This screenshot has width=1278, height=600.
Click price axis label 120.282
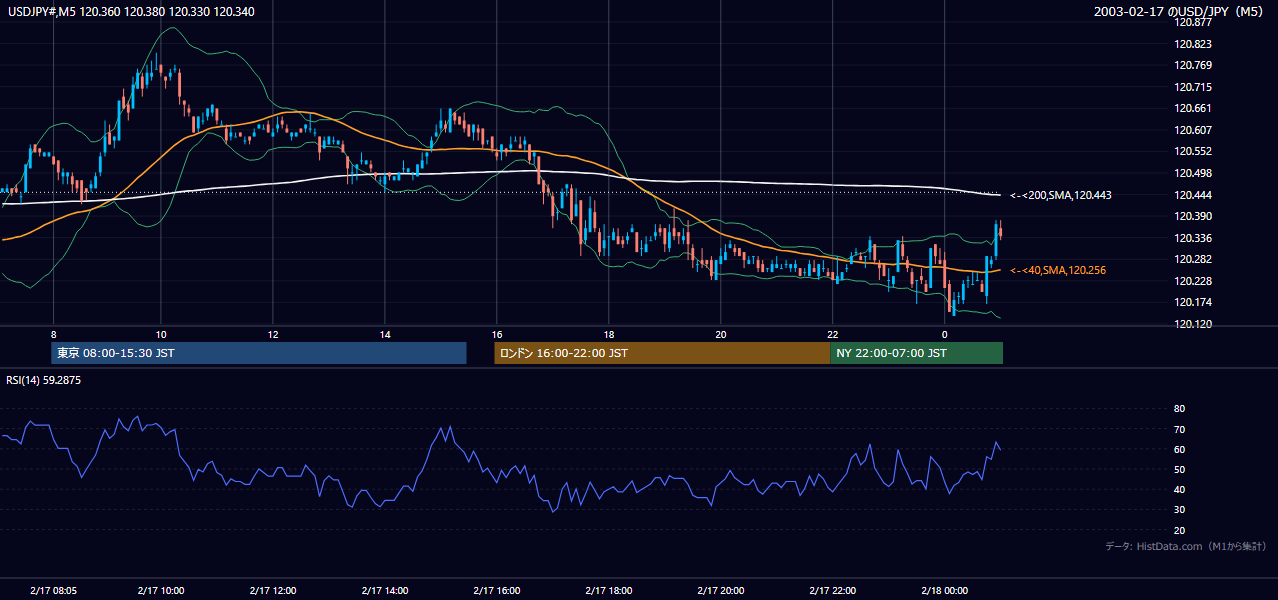click(1193, 259)
